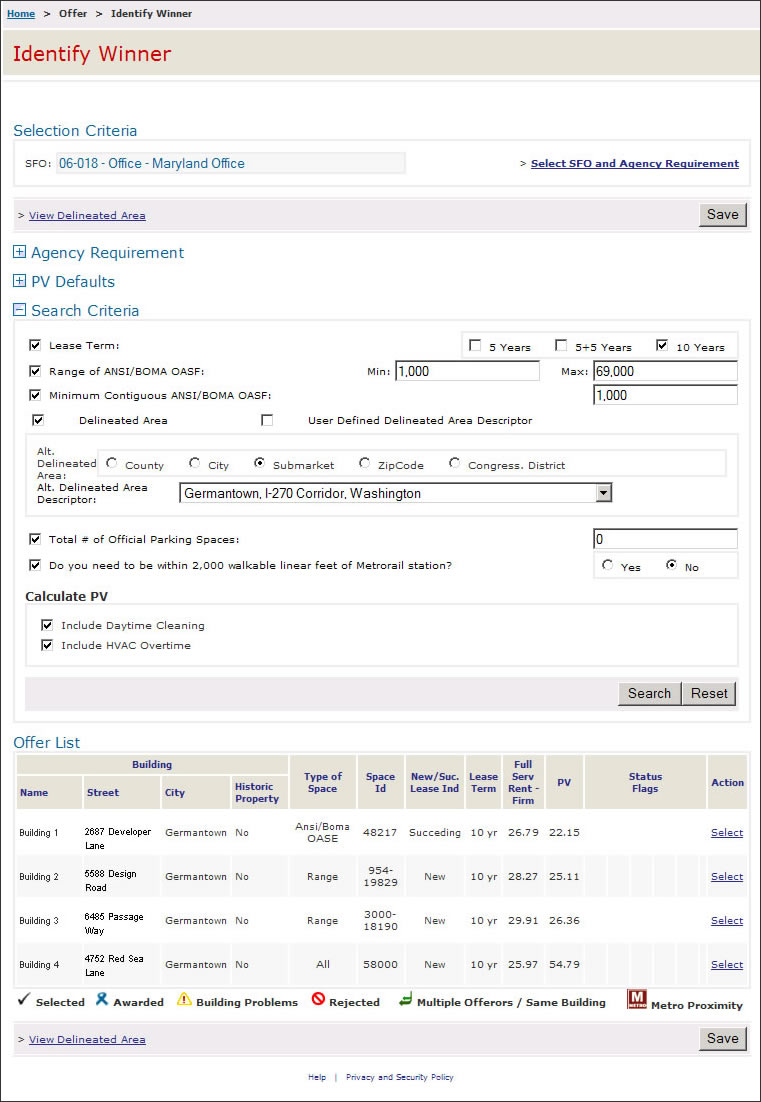Toggle Range of ANSI/BOMA OASF checkbox
Screen dimensions: 761x1102
click(x=34, y=371)
